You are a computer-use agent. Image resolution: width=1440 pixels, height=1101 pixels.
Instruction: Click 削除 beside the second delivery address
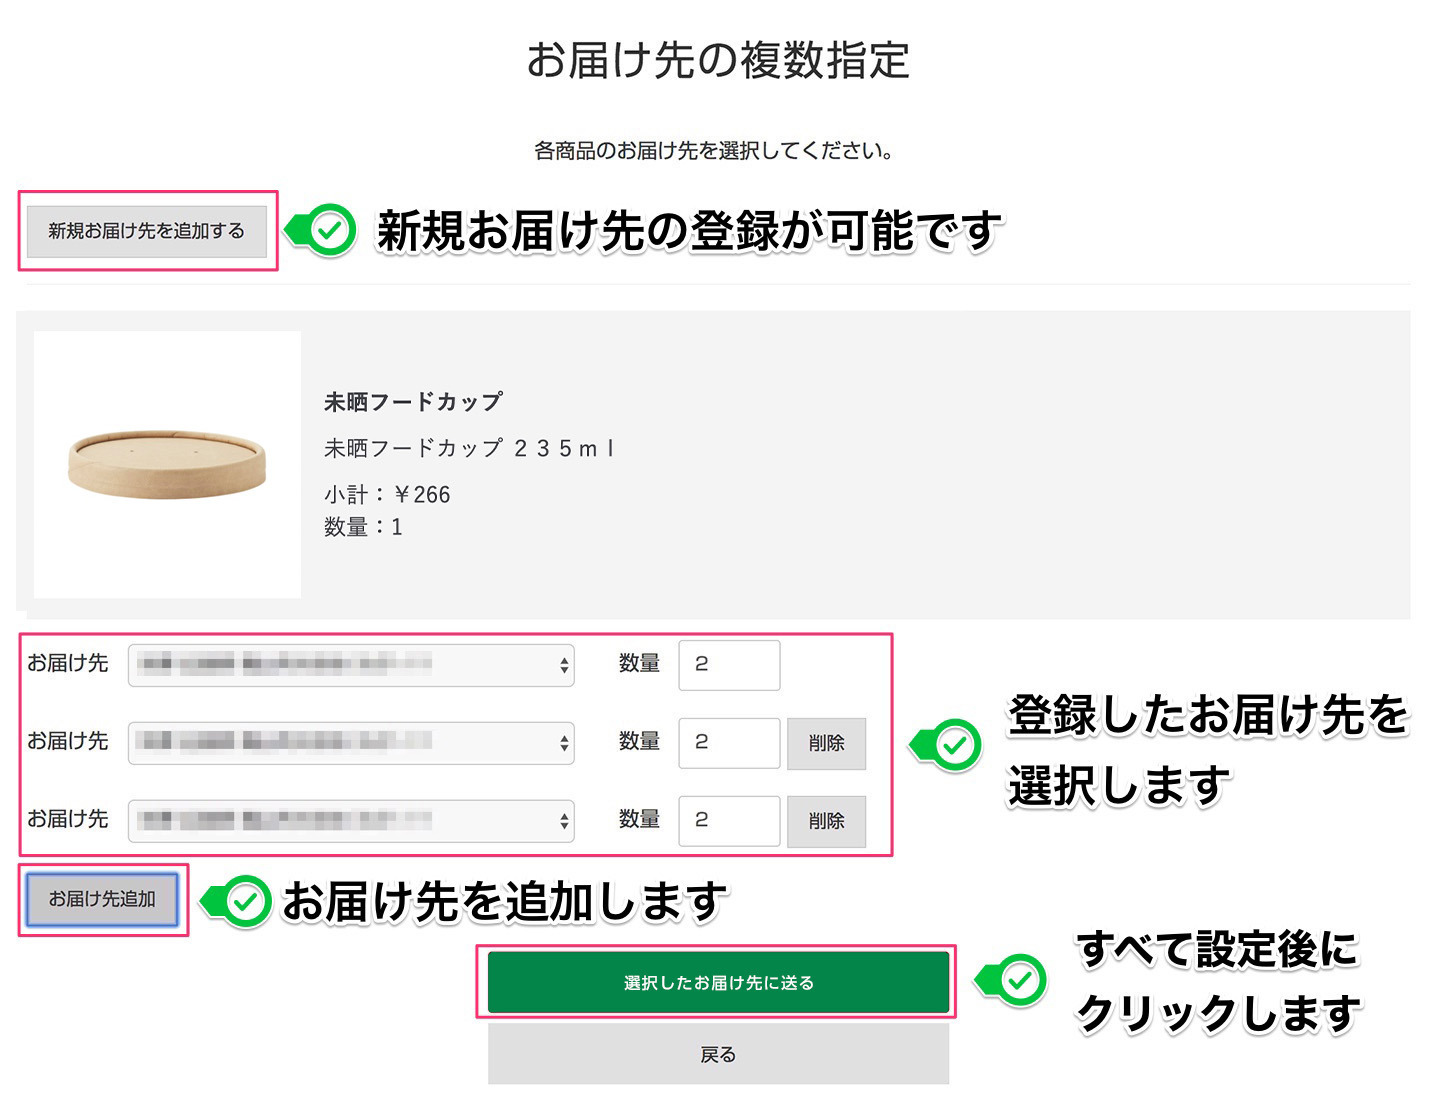[x=826, y=743]
